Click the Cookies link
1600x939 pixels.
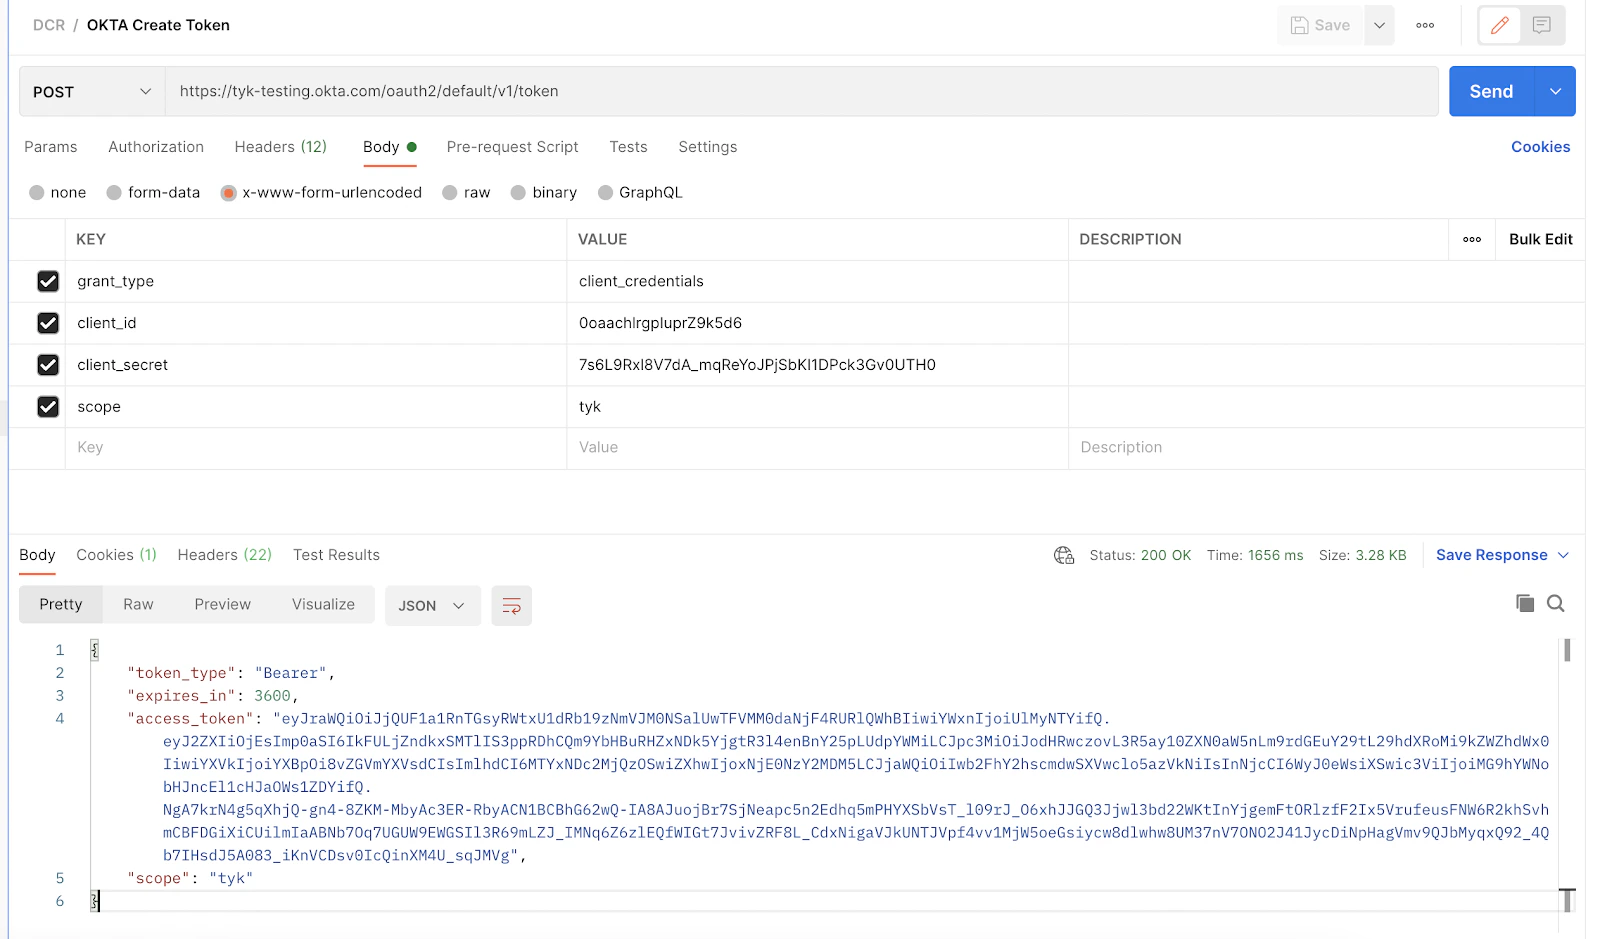pyautogui.click(x=1540, y=147)
